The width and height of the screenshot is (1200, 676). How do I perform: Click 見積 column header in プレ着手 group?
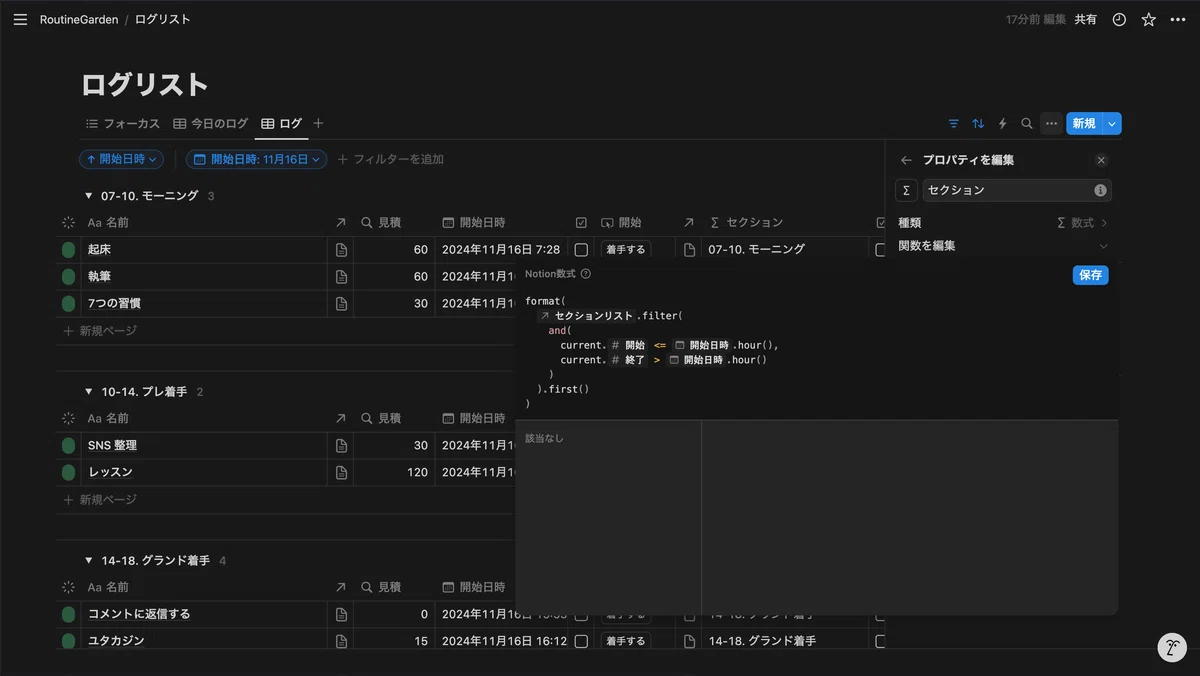coord(381,419)
